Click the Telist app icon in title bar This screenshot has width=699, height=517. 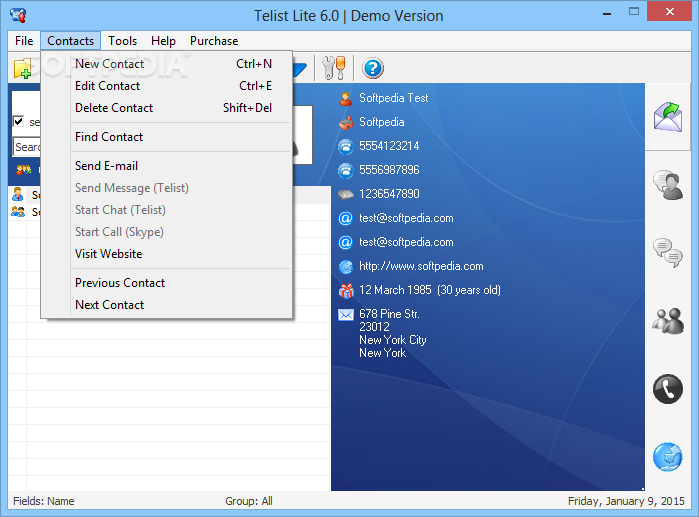coord(18,15)
